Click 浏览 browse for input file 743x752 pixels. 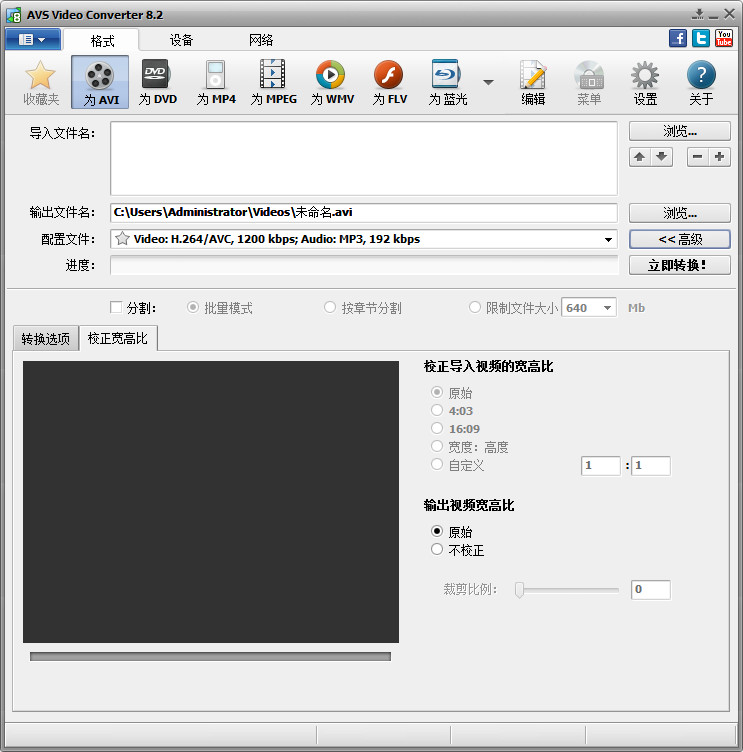tap(680, 131)
